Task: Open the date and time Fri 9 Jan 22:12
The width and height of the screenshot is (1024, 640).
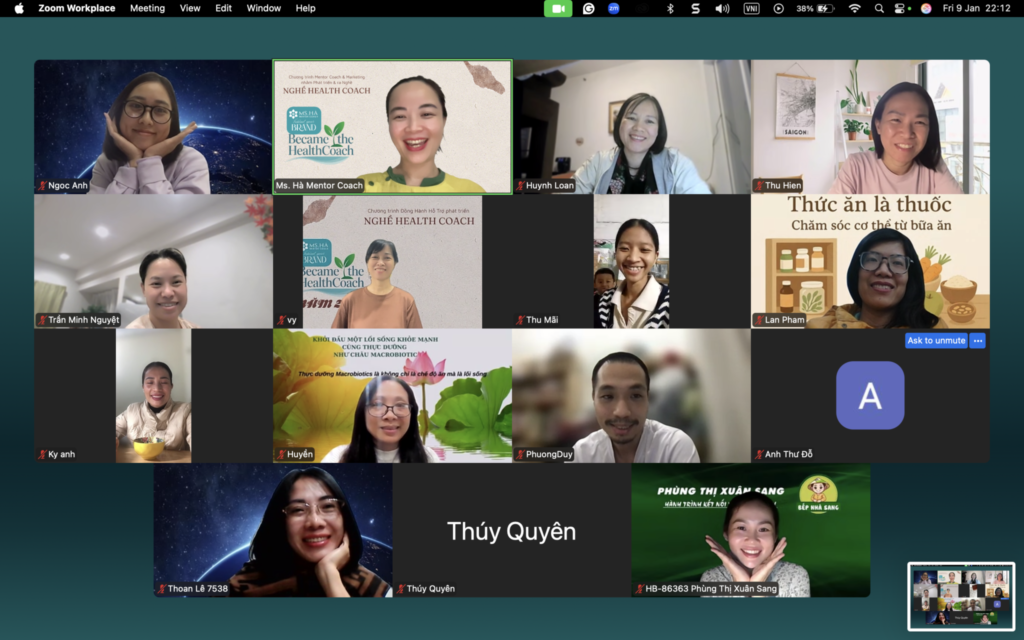Action: [x=976, y=8]
